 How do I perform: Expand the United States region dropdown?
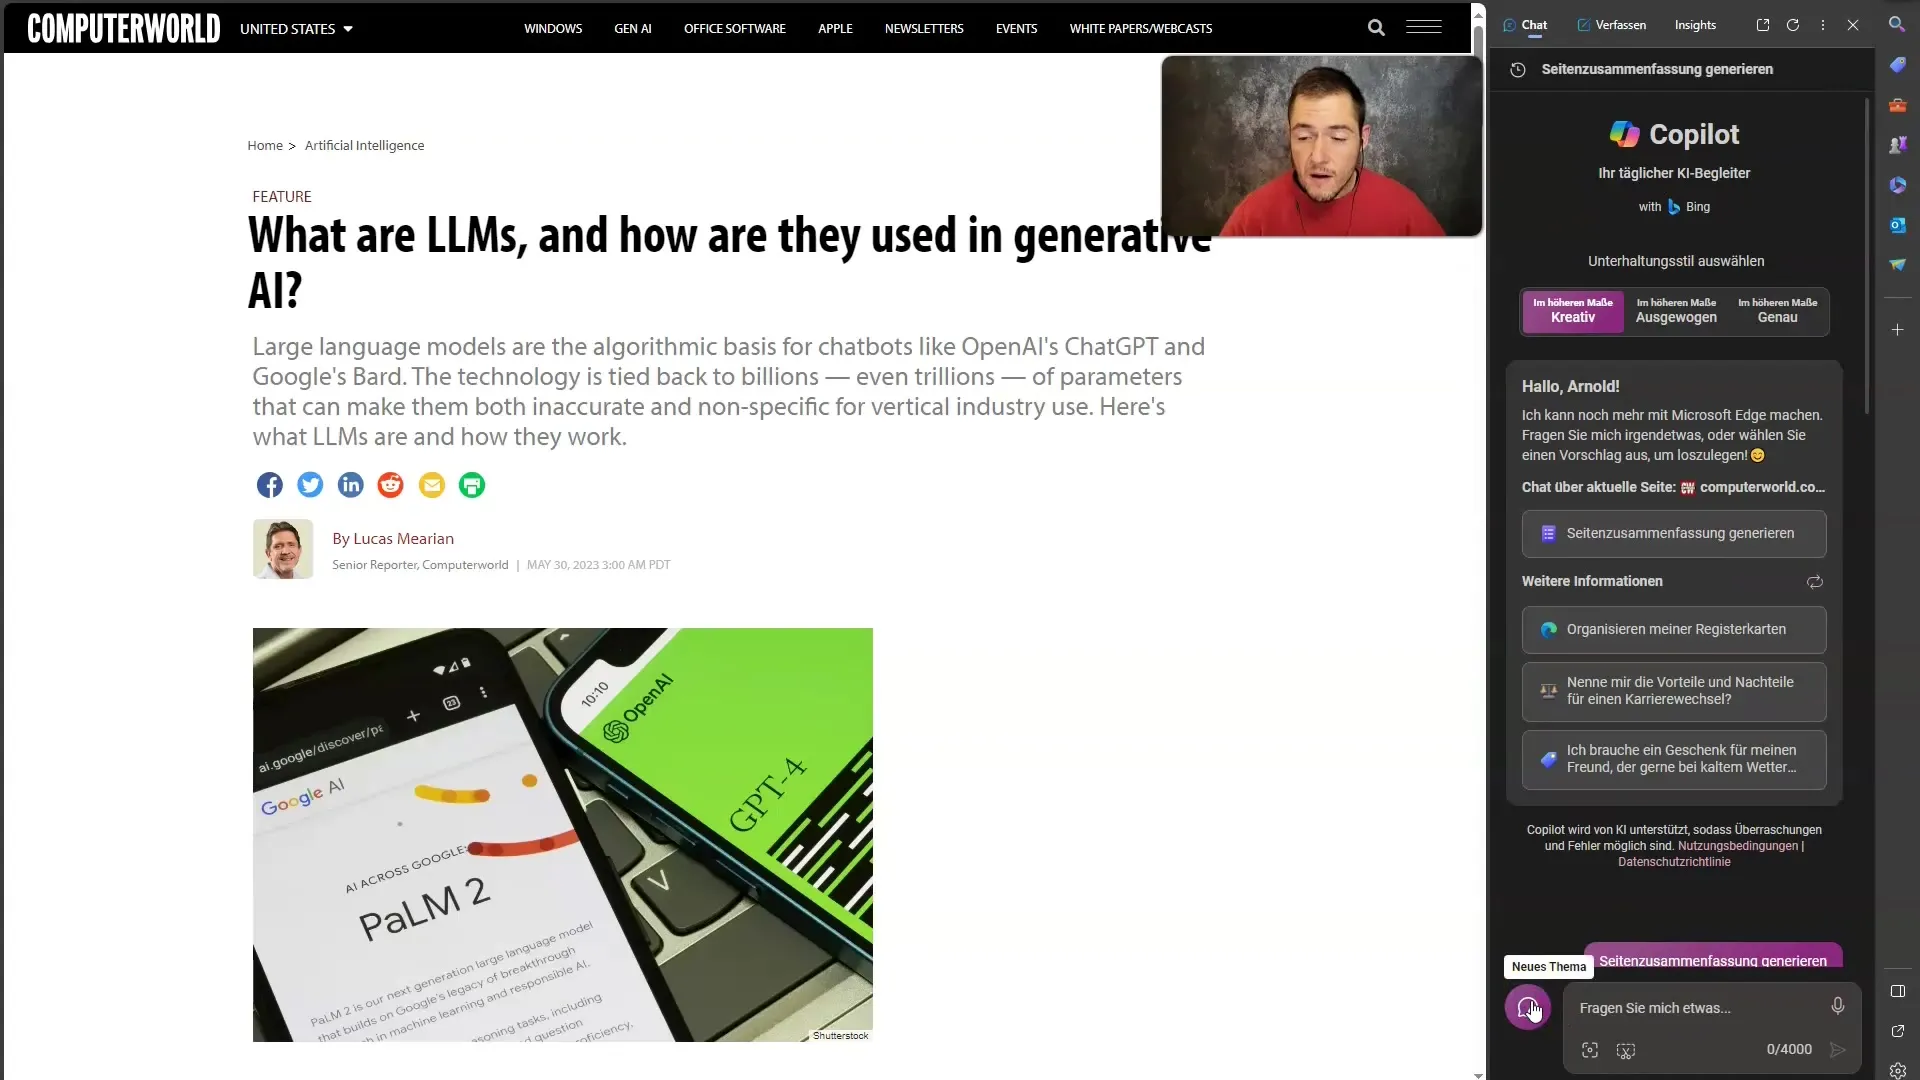click(x=297, y=28)
